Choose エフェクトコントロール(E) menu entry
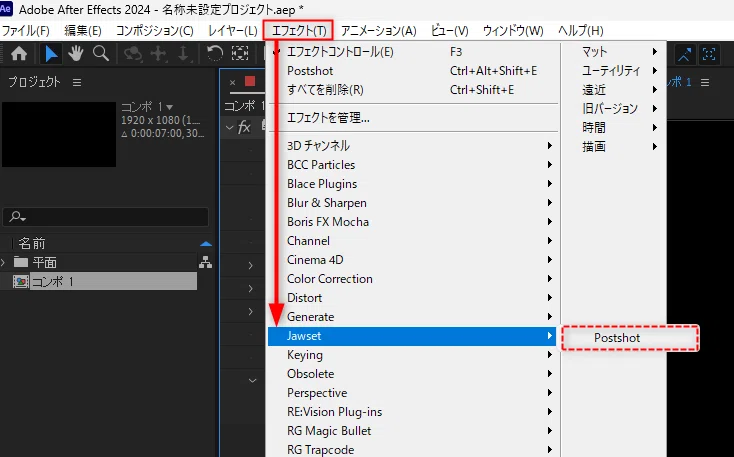Image resolution: width=734 pixels, height=457 pixels. (x=413, y=52)
